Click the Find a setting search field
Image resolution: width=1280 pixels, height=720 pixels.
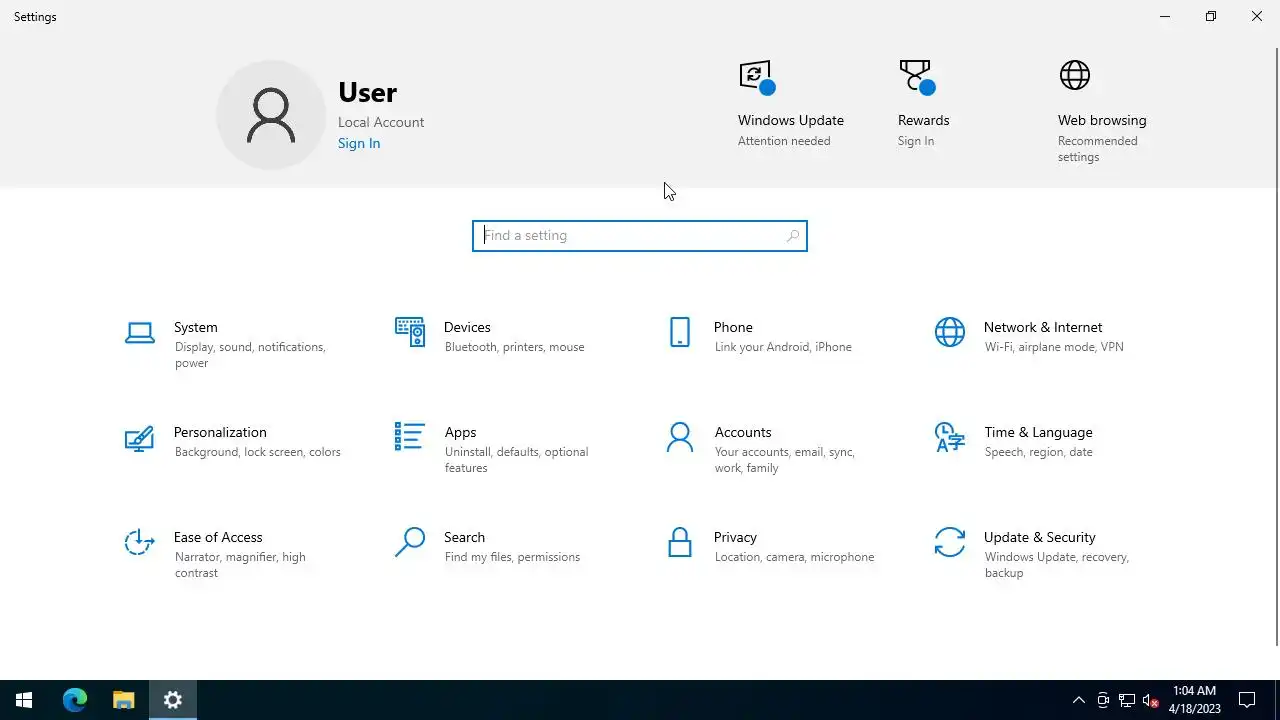[x=640, y=236]
